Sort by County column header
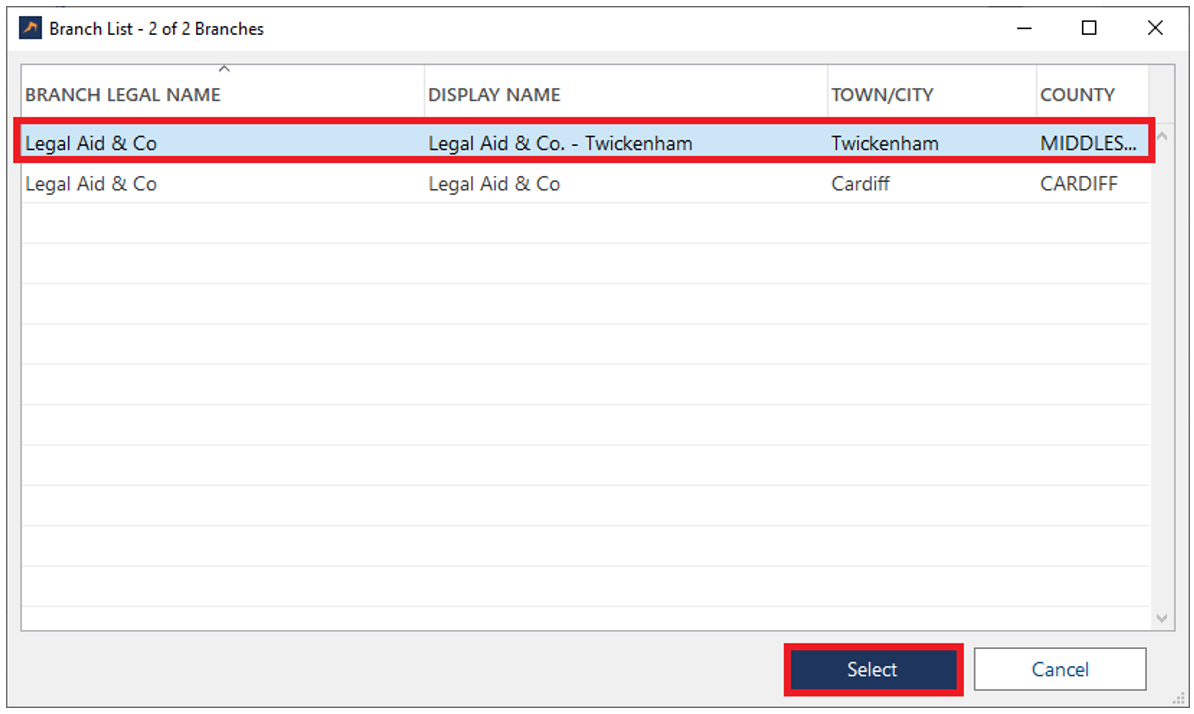 [1077, 95]
